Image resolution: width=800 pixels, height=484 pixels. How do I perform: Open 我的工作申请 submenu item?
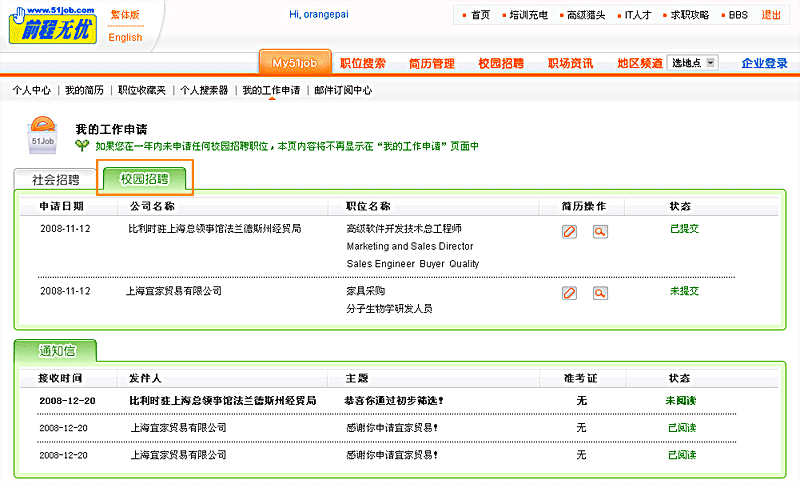pos(271,90)
